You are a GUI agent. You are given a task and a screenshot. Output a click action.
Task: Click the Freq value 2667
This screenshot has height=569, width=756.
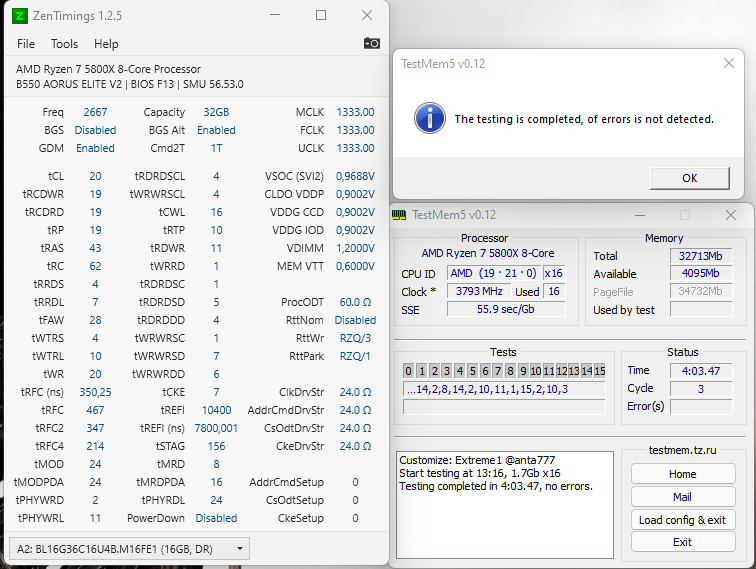(95, 112)
